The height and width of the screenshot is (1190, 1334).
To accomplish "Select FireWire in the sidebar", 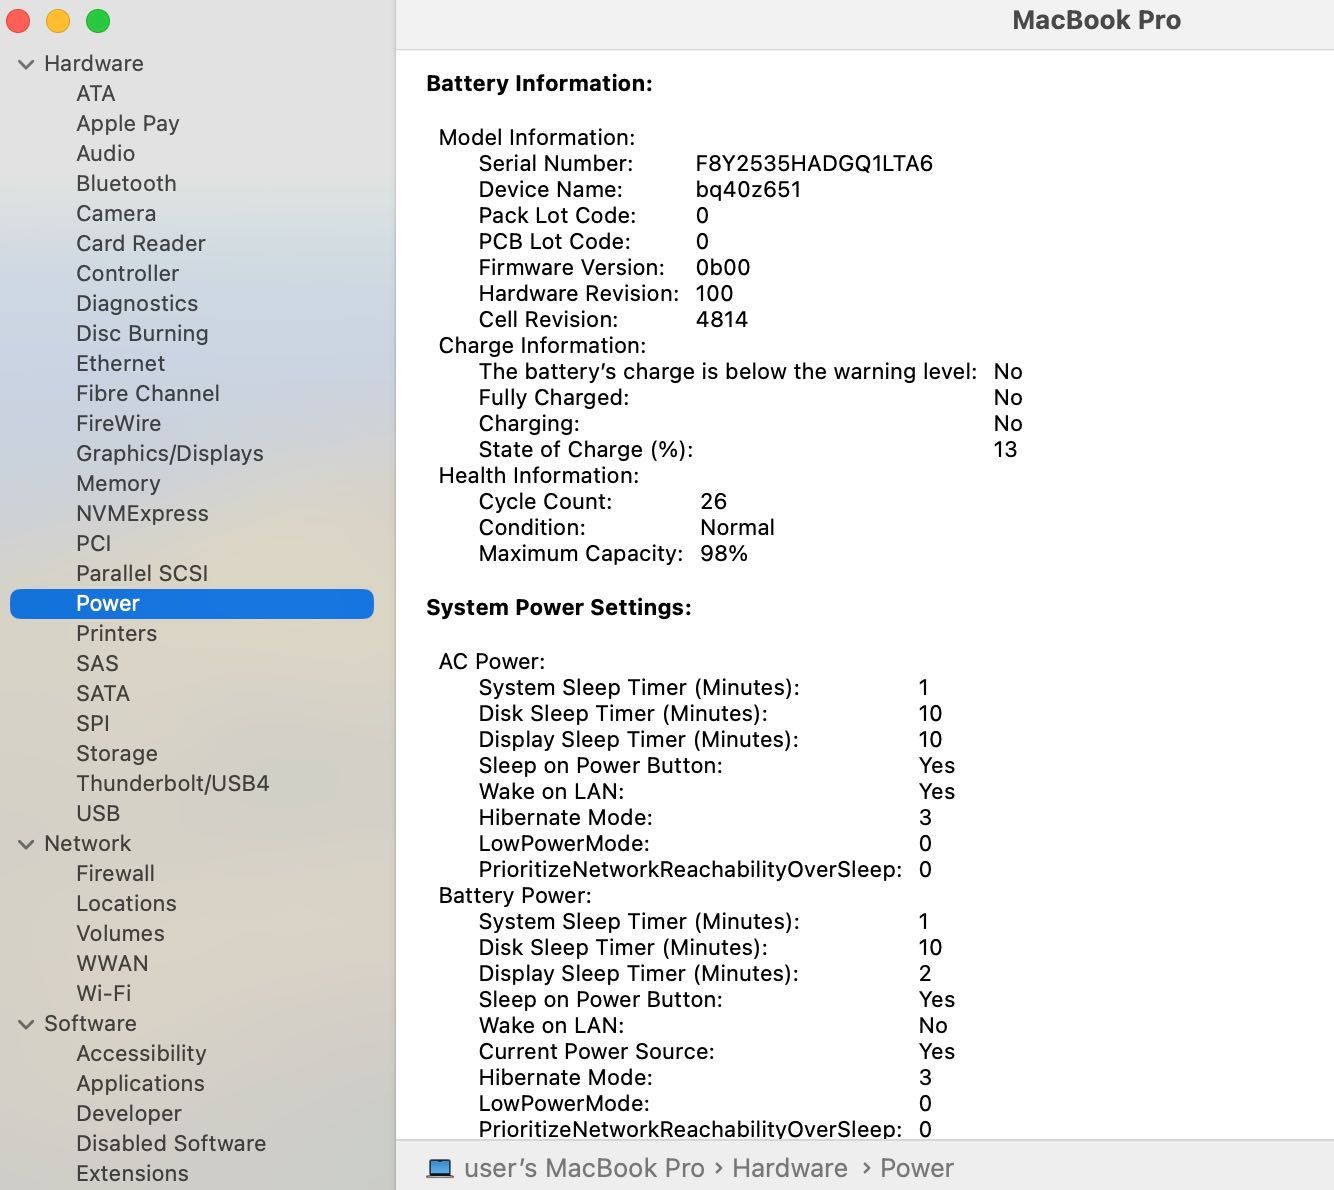I will 119,423.
